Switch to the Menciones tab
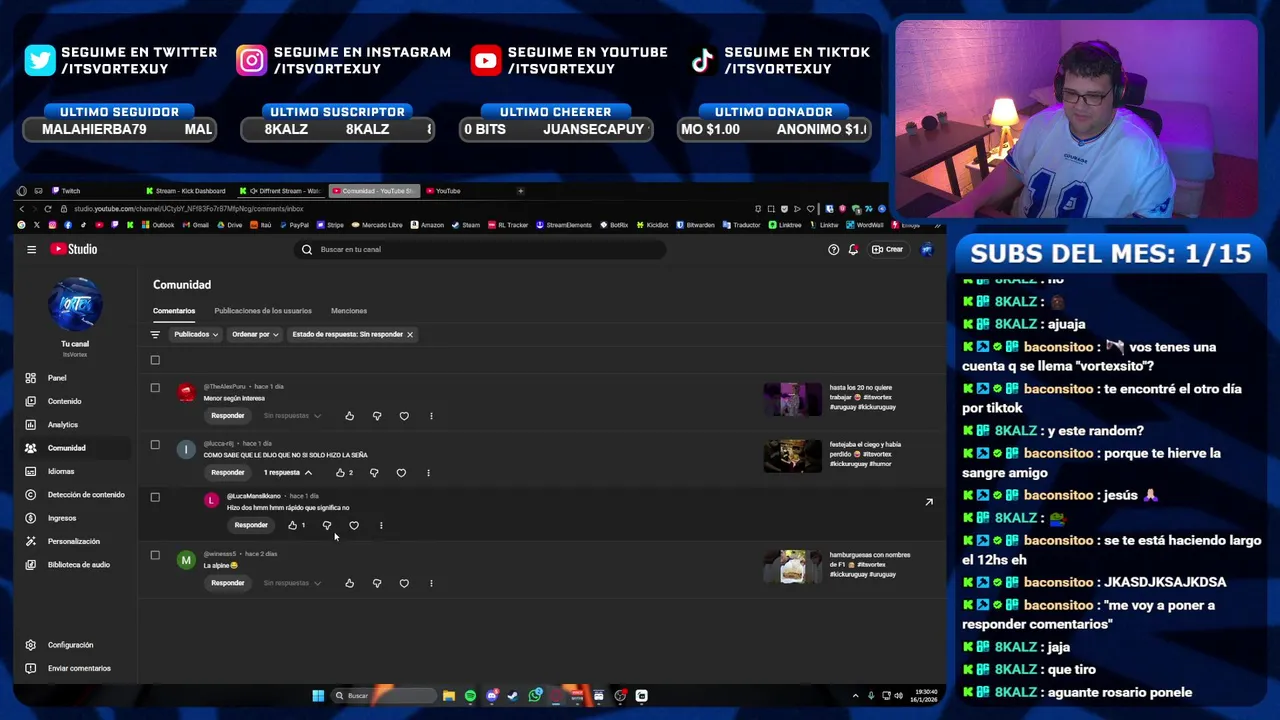 (x=349, y=311)
